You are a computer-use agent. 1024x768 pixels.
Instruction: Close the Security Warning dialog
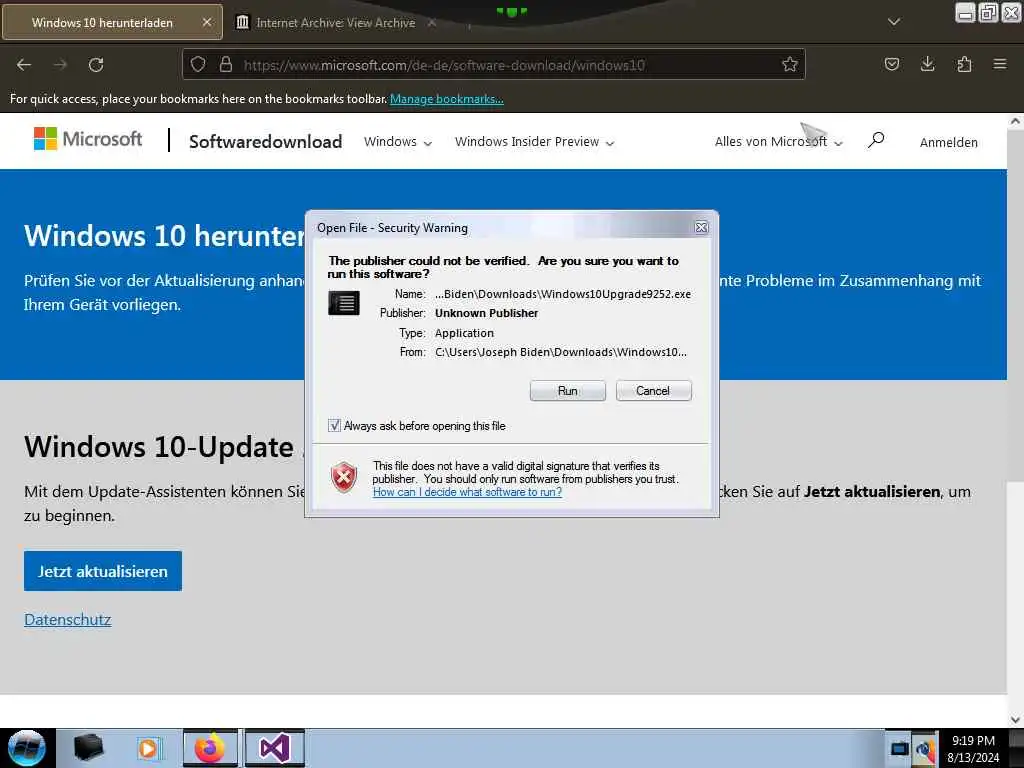[701, 227]
